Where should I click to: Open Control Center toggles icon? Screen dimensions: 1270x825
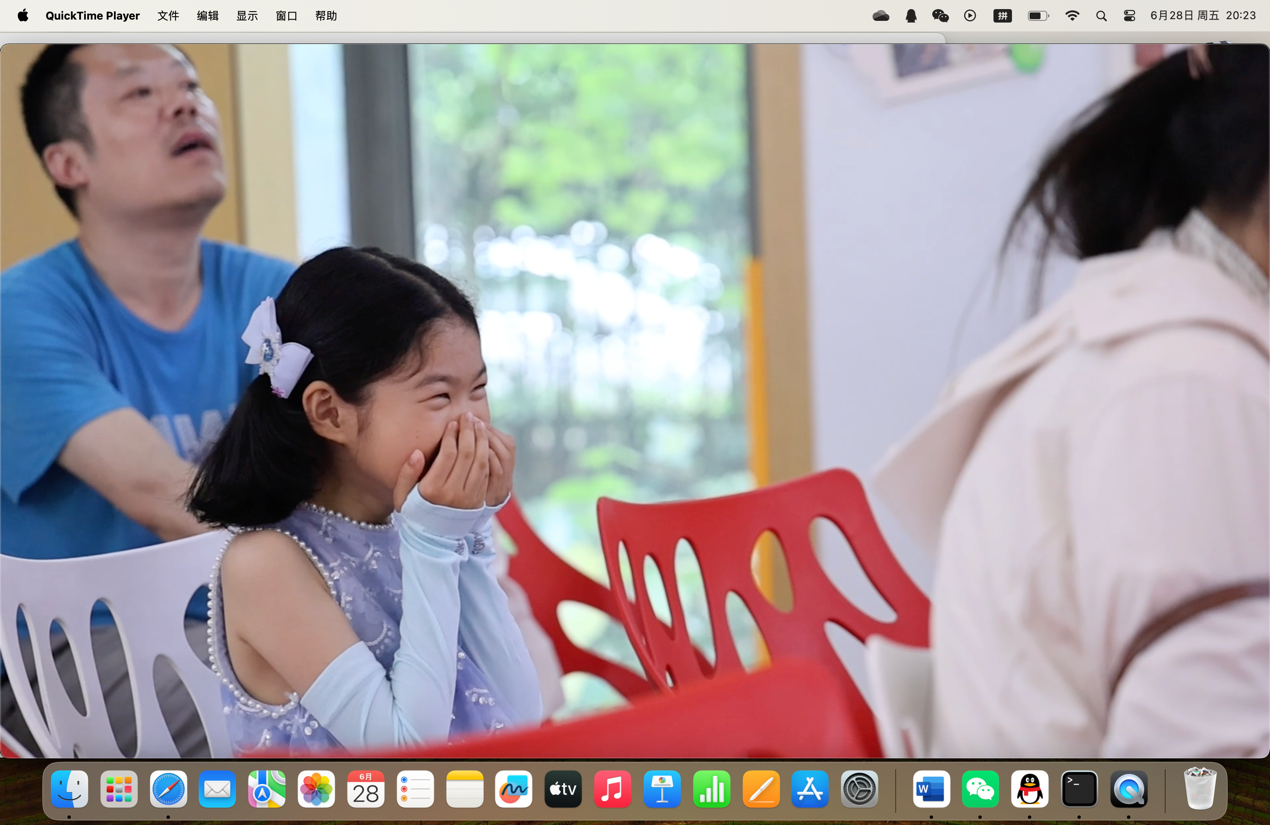1129,16
